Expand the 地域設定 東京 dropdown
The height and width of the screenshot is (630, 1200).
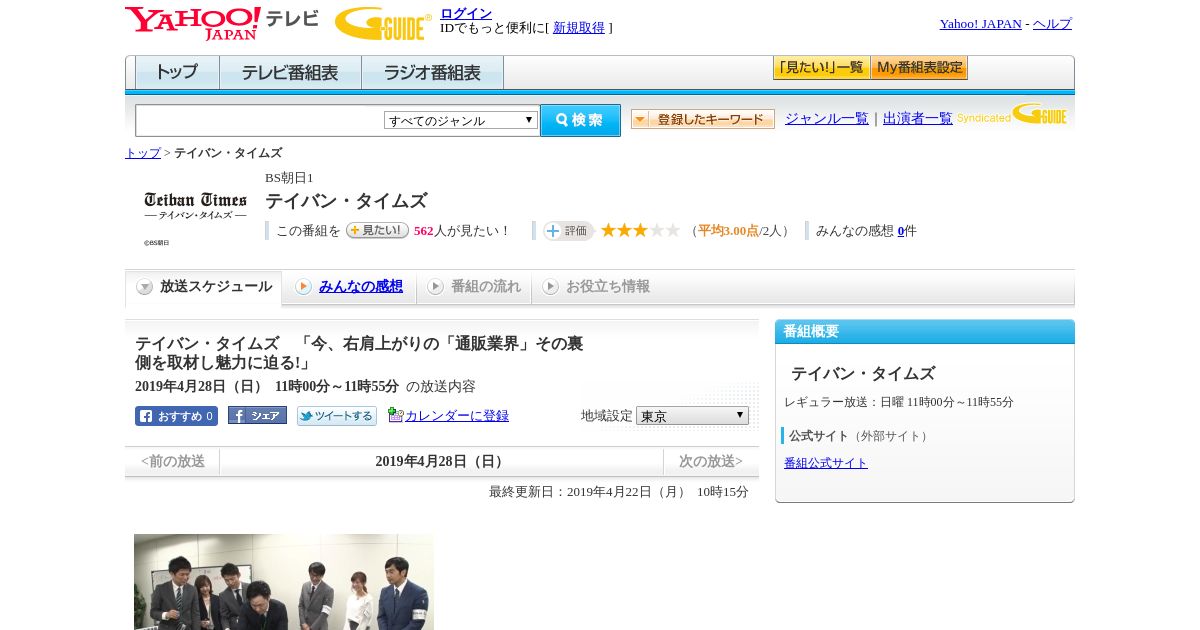[692, 415]
